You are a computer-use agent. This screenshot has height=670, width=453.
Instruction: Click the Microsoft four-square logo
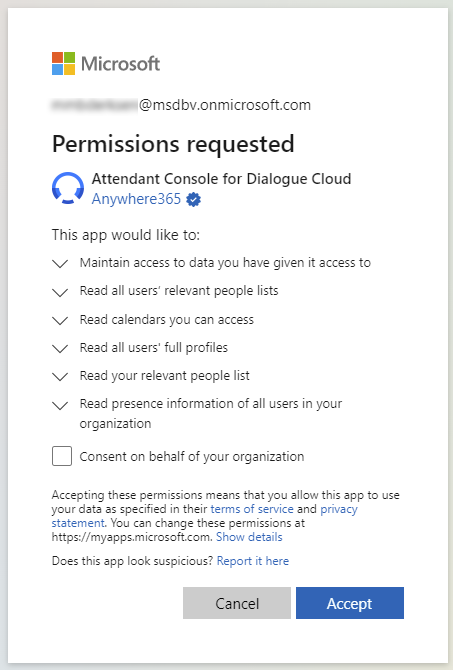(x=63, y=64)
